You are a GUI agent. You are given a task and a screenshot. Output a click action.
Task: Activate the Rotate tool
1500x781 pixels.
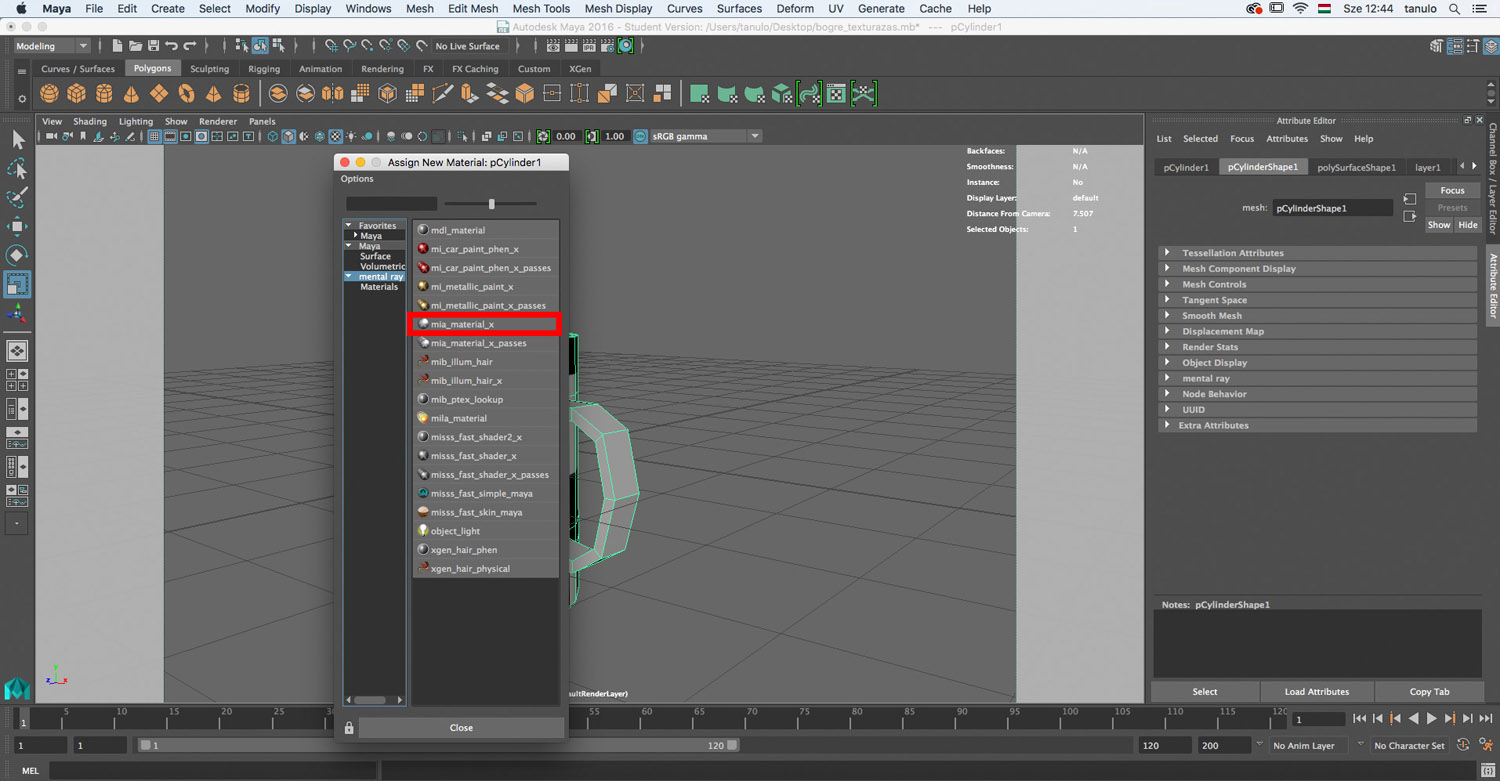(17, 255)
